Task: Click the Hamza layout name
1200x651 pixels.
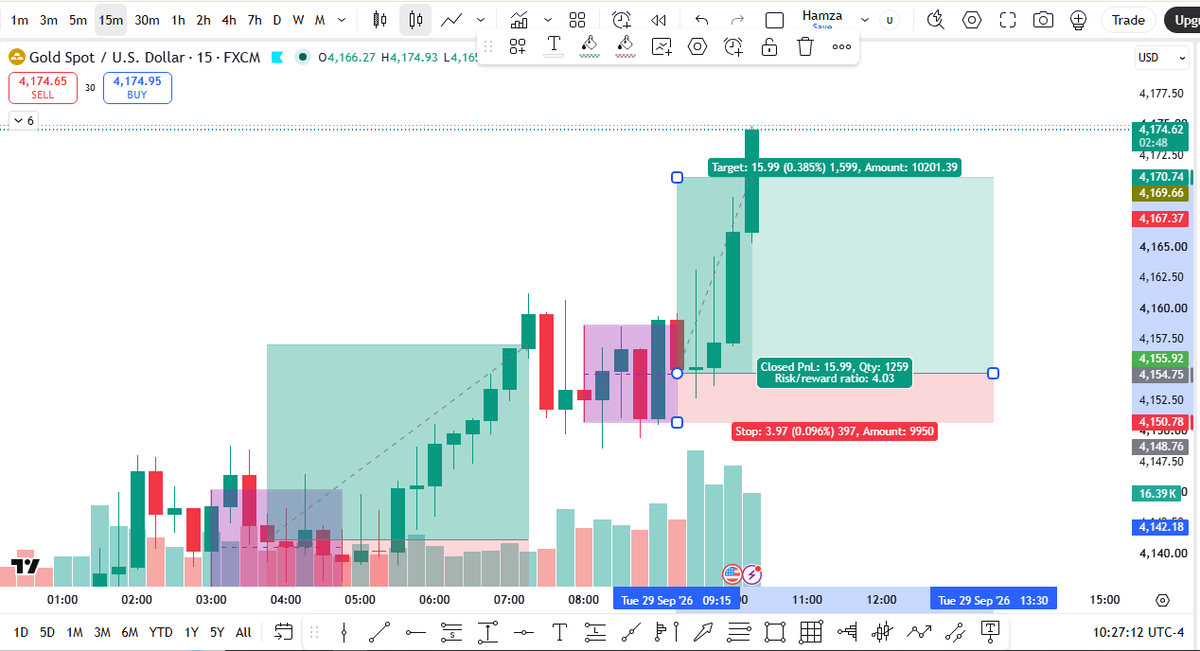Action: [822, 16]
